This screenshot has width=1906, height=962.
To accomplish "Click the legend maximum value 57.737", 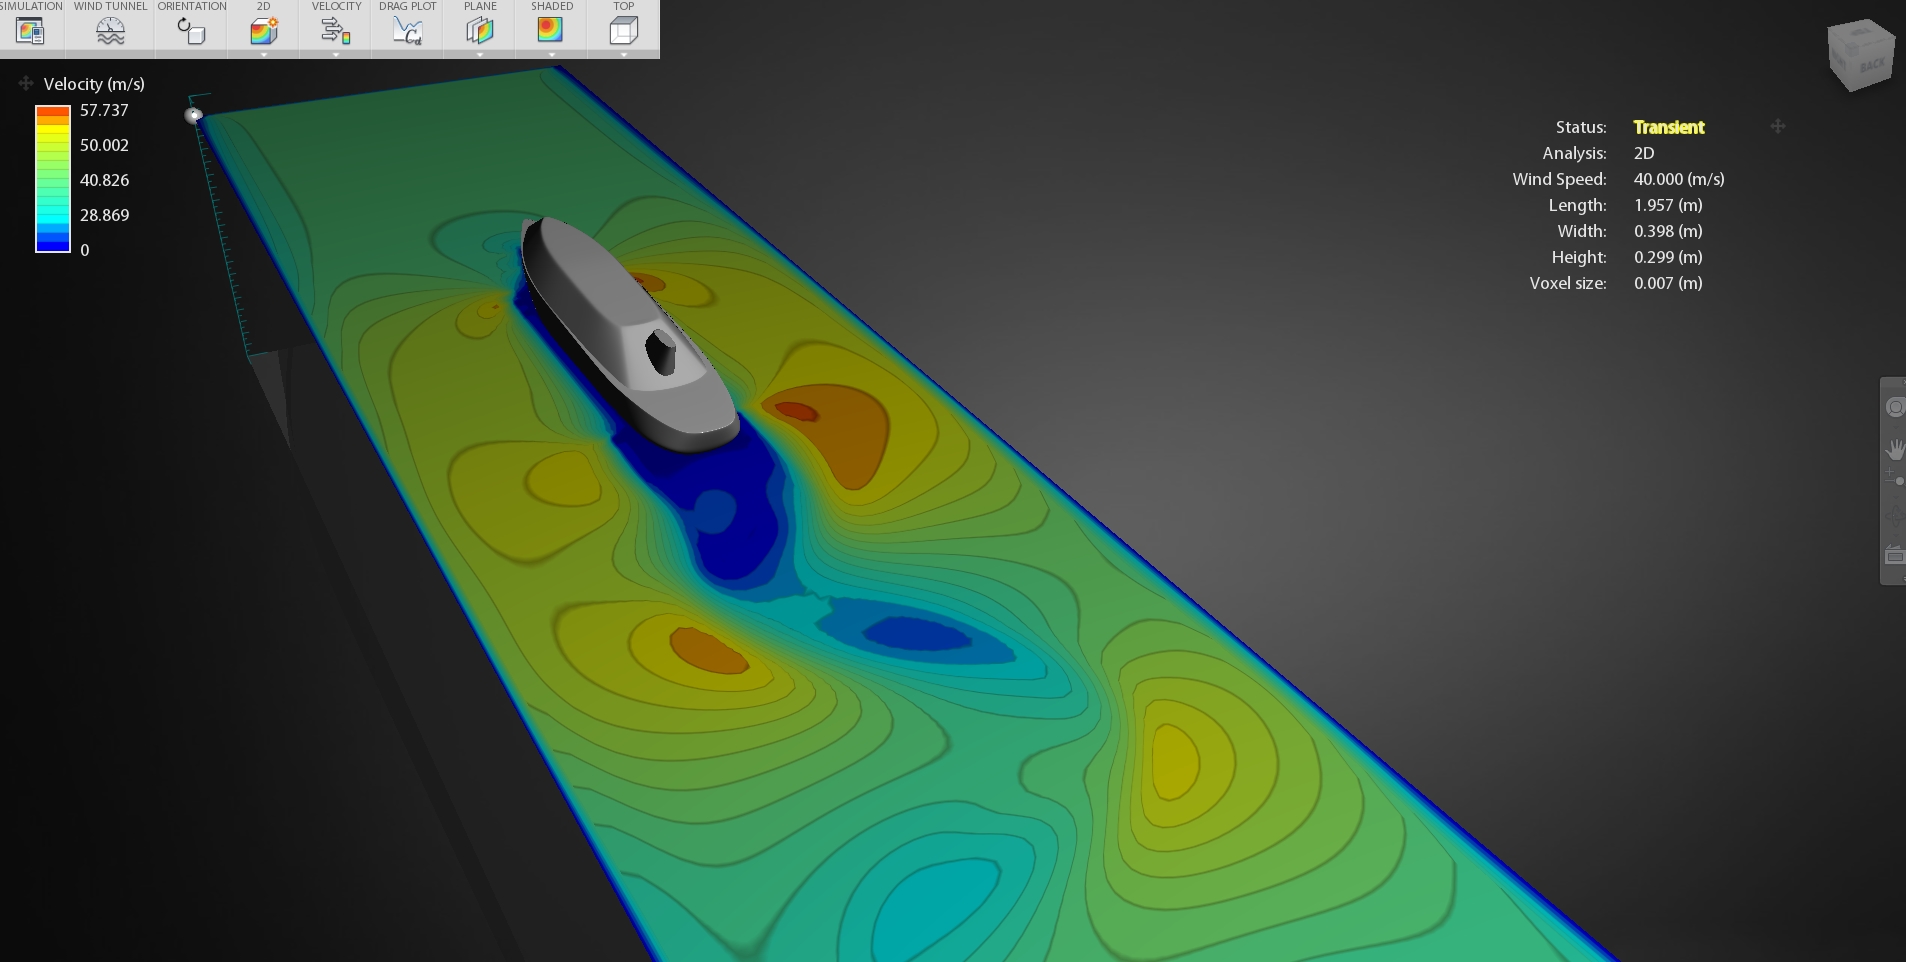I will (104, 110).
